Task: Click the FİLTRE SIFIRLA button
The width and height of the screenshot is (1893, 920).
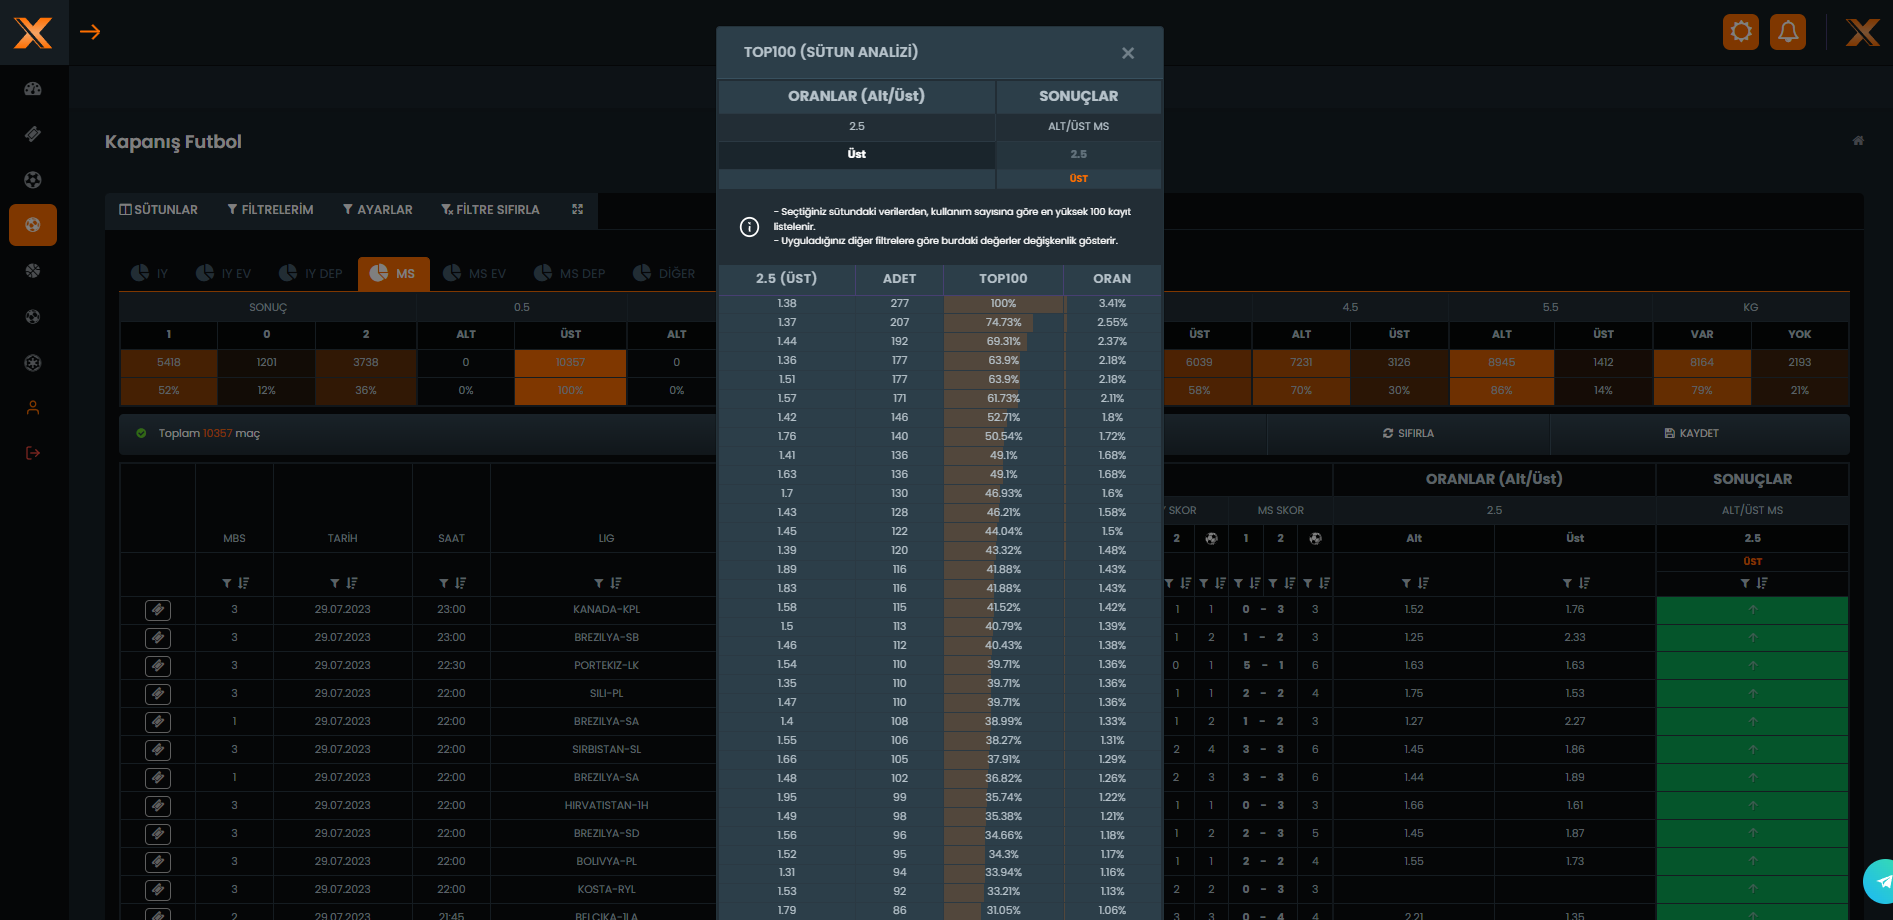Action: point(490,210)
